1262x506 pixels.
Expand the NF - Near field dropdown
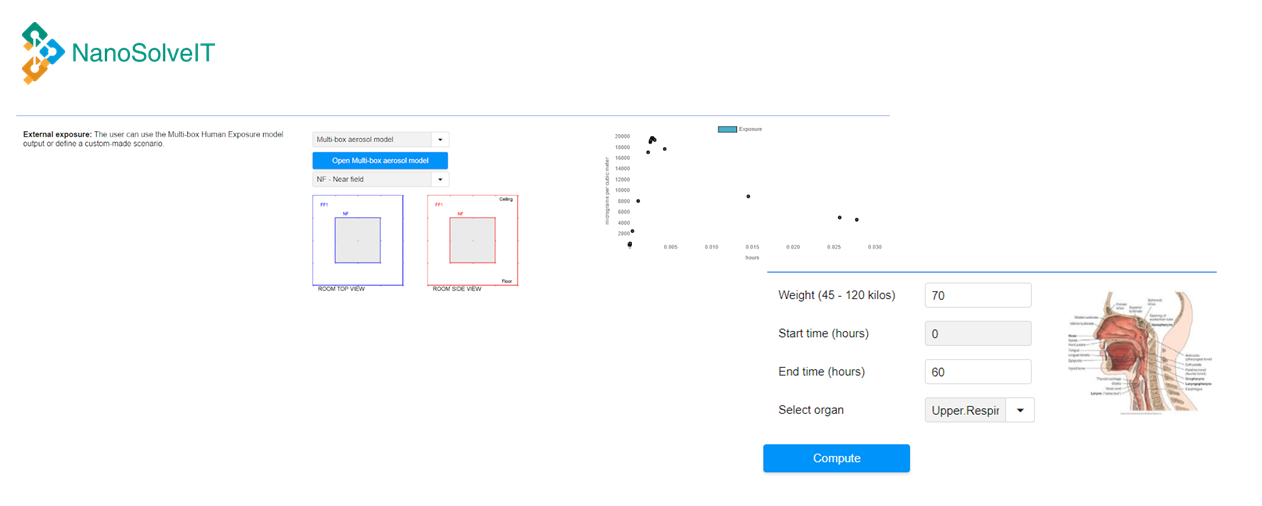pos(440,179)
